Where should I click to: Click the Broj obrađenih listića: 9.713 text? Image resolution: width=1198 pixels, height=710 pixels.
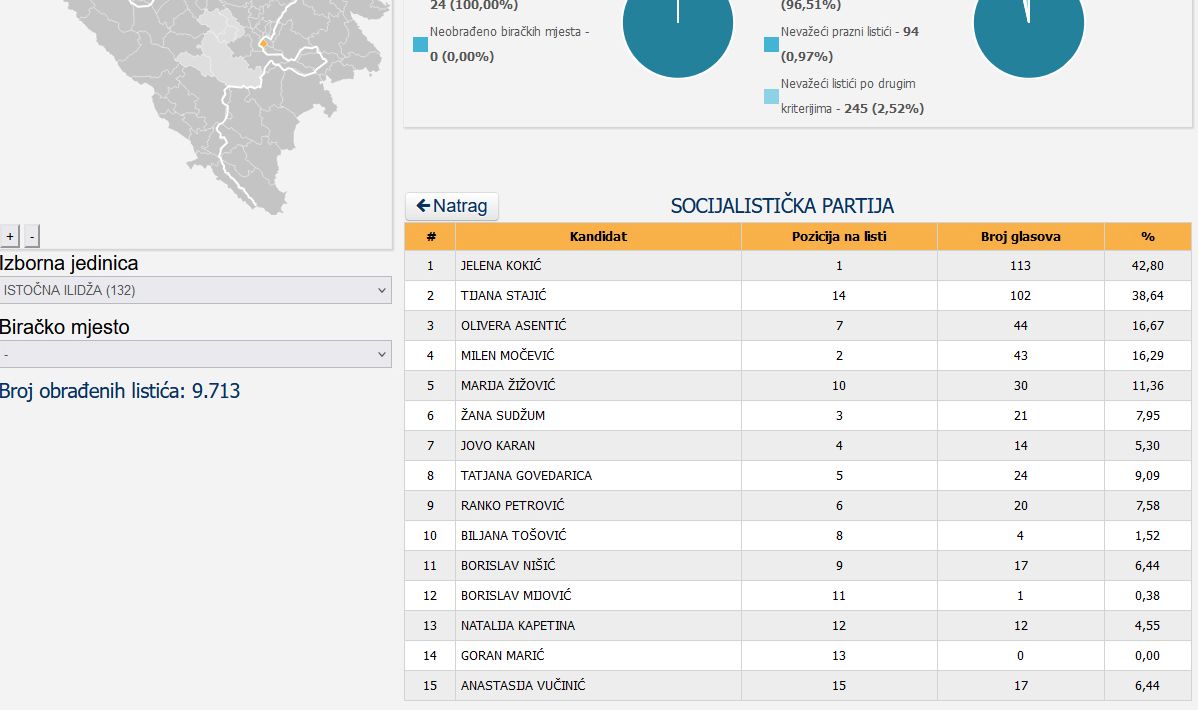pos(120,391)
